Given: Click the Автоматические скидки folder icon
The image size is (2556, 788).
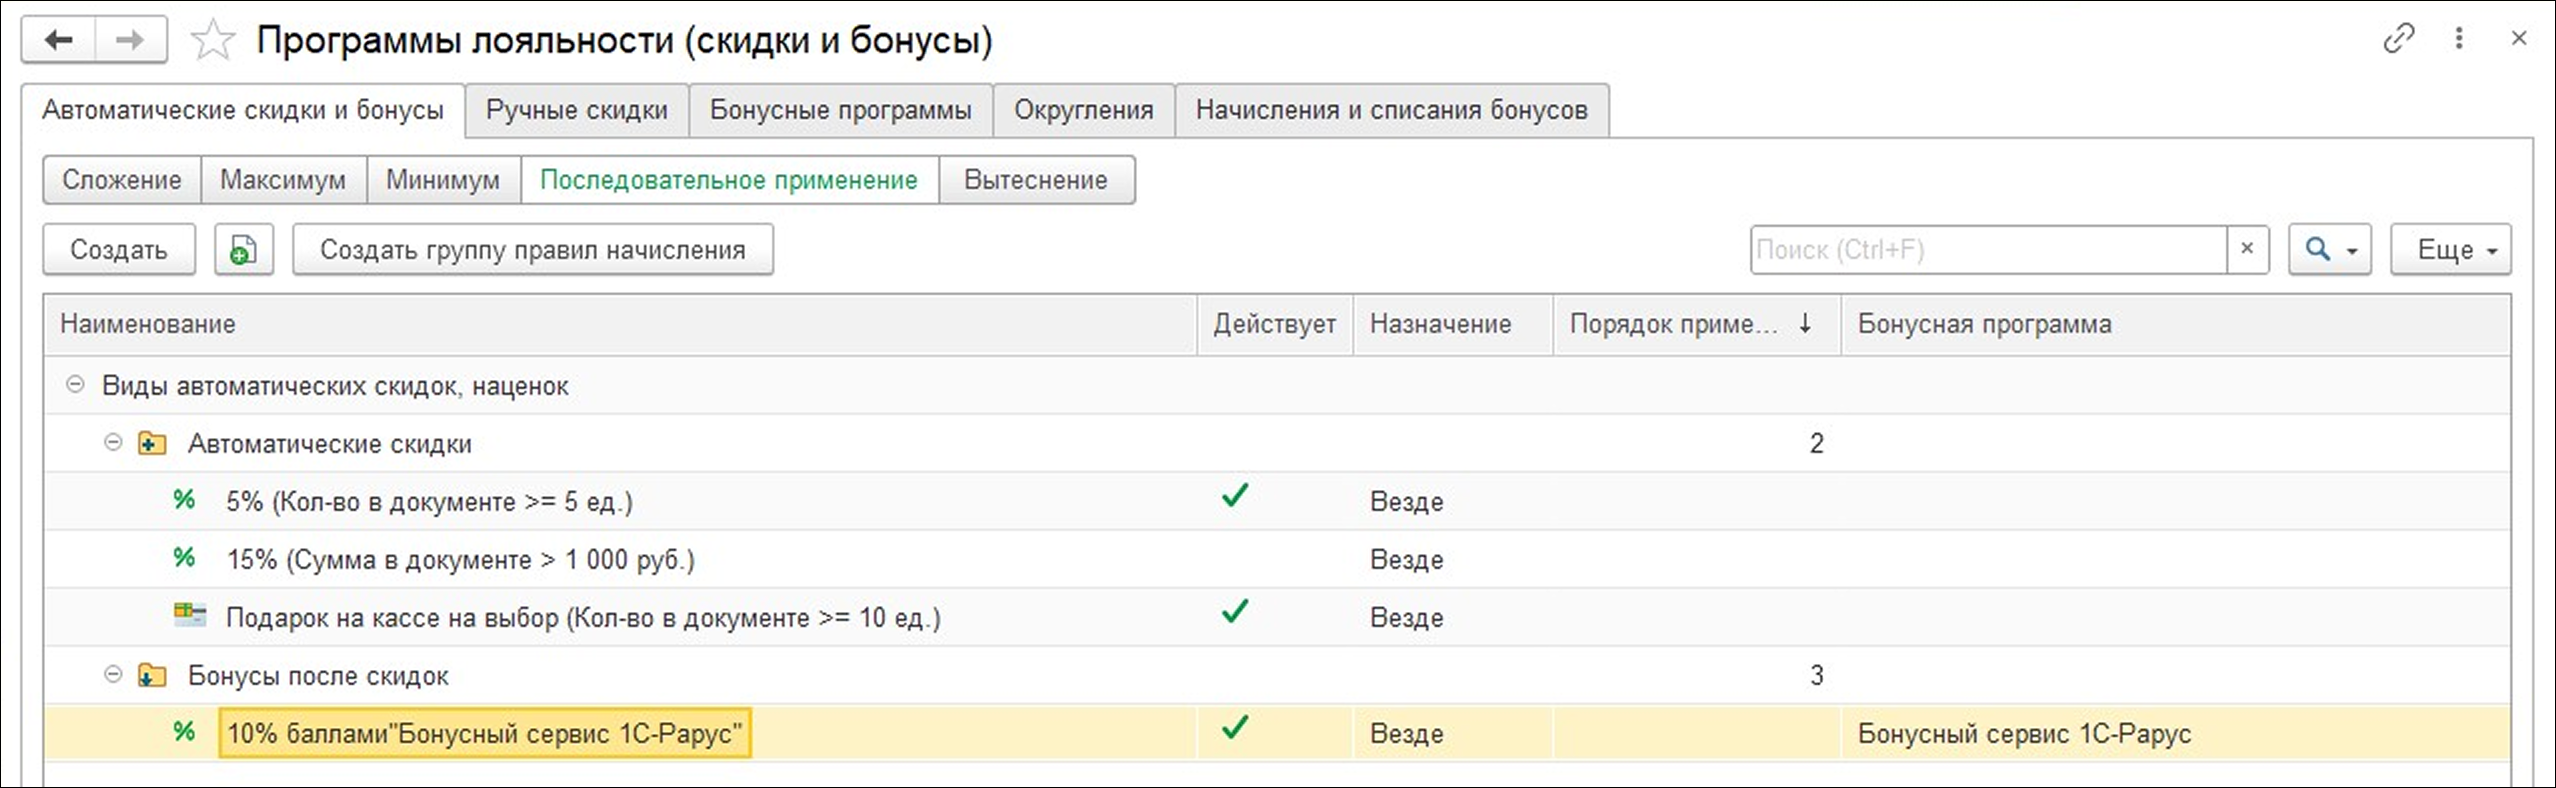Looking at the screenshot, I should pyautogui.click(x=152, y=443).
